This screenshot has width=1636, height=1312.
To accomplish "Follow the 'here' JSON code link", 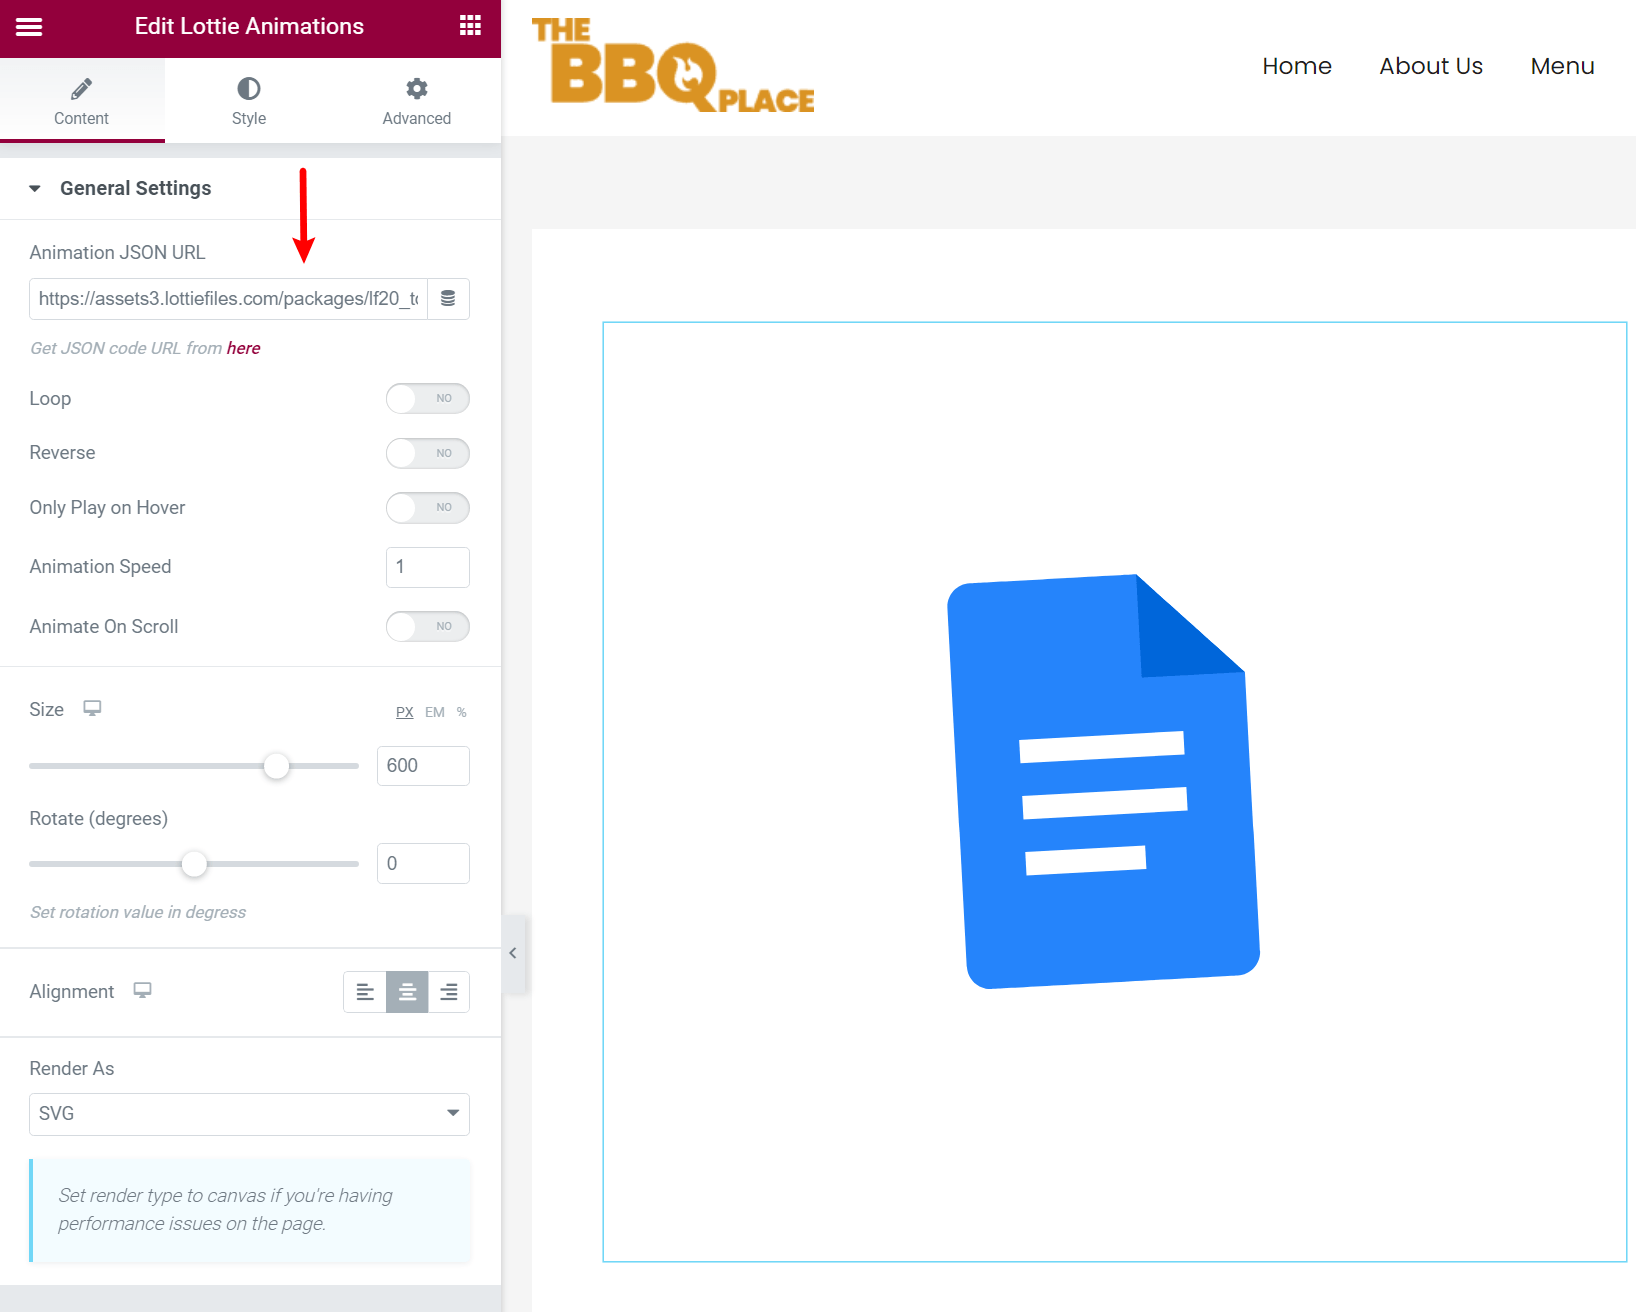I will click(x=244, y=348).
